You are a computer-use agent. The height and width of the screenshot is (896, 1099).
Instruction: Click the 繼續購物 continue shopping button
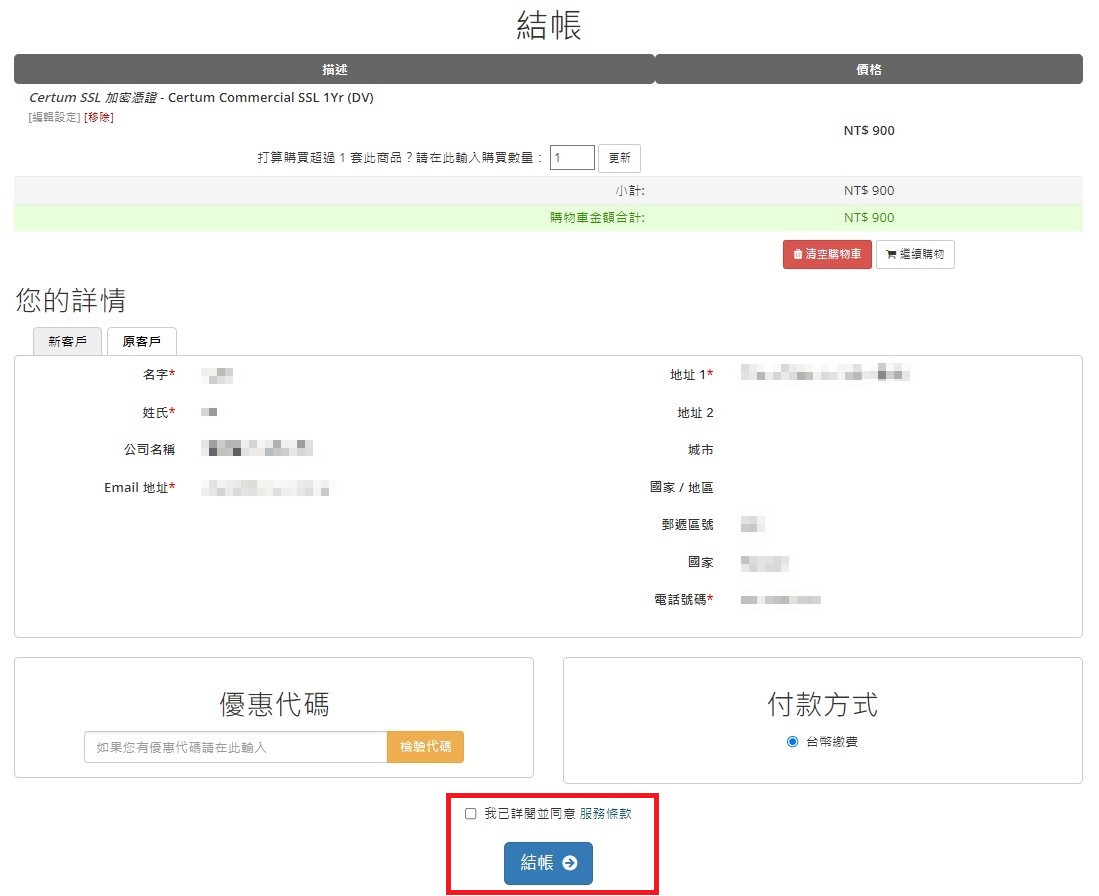[915, 254]
